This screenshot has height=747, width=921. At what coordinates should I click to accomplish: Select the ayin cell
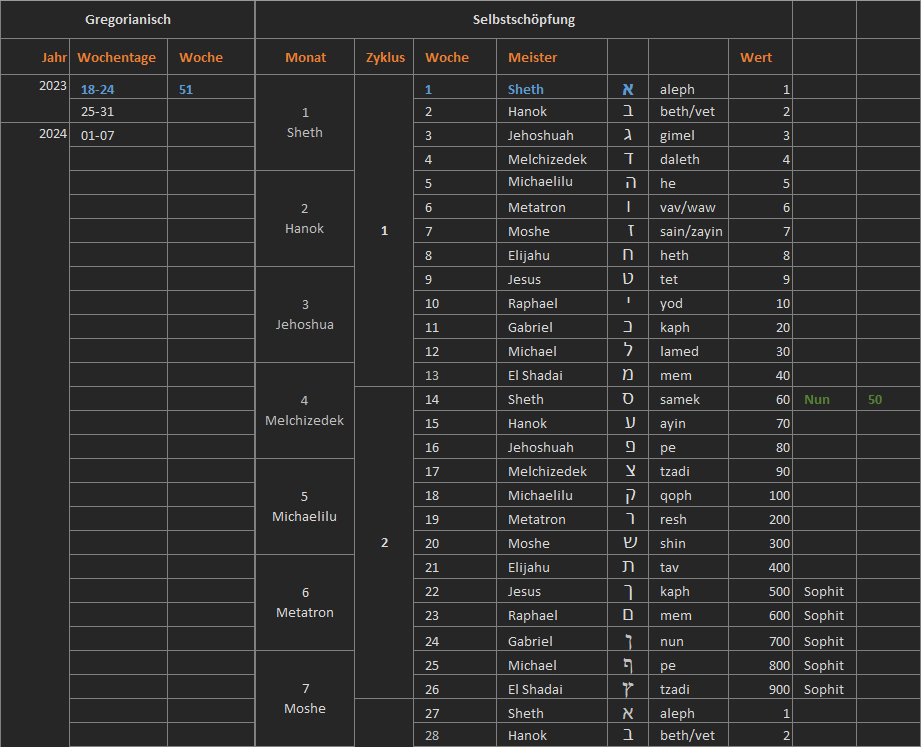click(688, 423)
